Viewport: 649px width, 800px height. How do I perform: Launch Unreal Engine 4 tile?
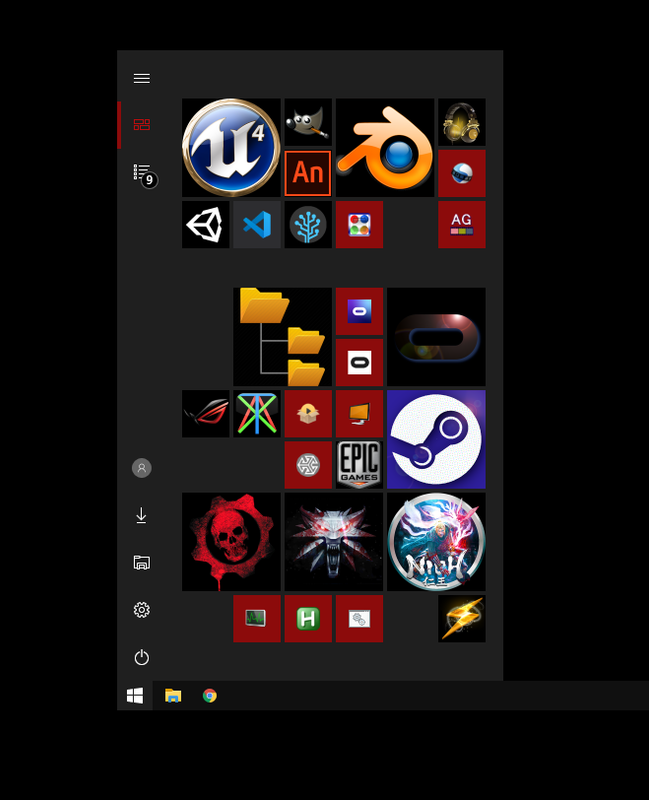click(231, 147)
